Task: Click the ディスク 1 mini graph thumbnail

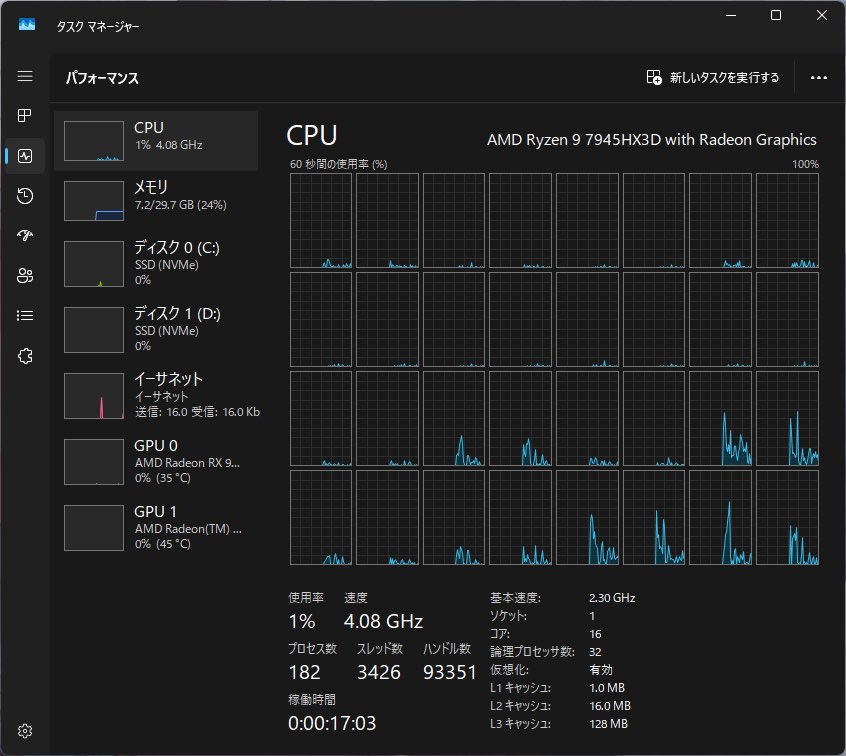Action: pyautogui.click(x=94, y=330)
